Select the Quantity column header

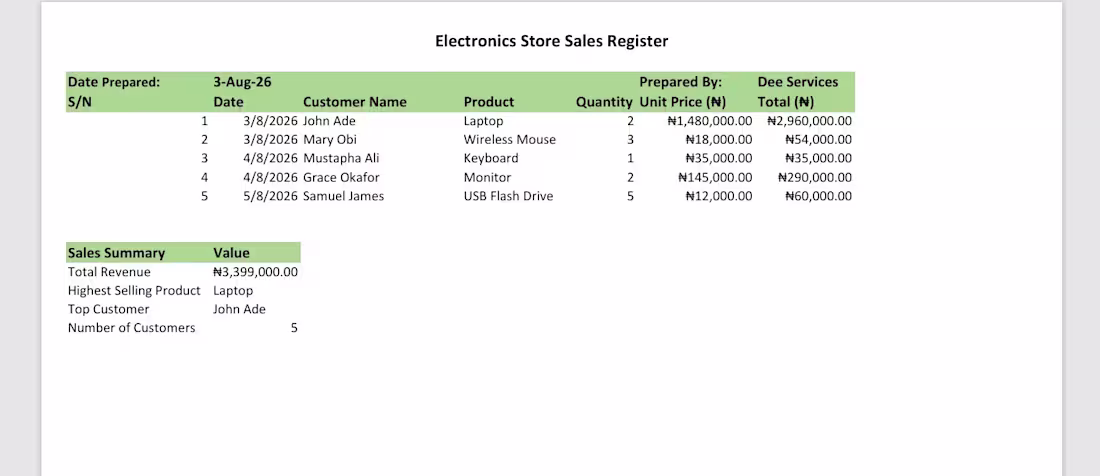pyautogui.click(x=604, y=102)
